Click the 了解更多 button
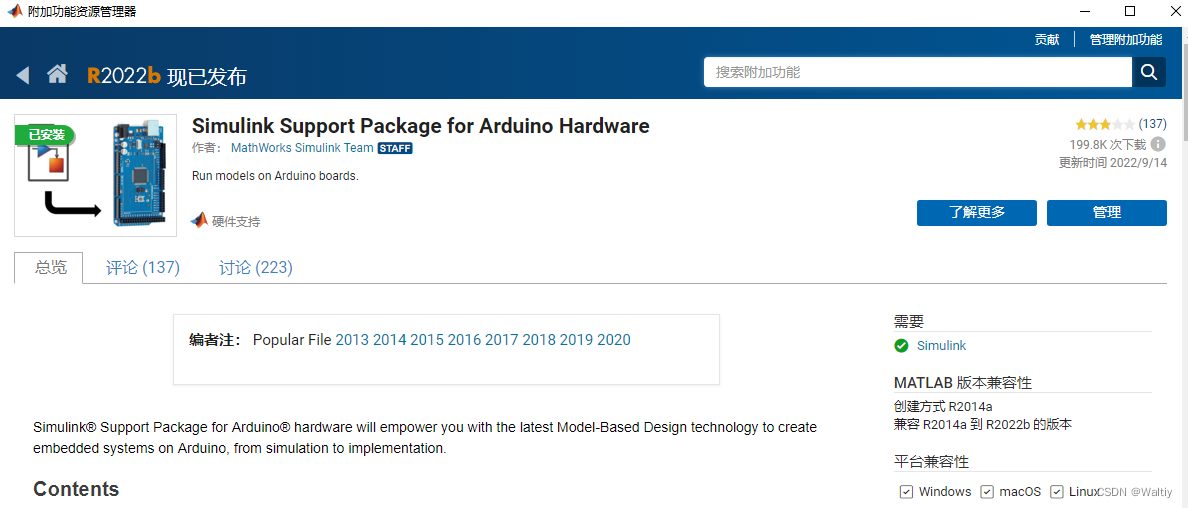Viewport: 1188px width, 508px height. coord(977,213)
